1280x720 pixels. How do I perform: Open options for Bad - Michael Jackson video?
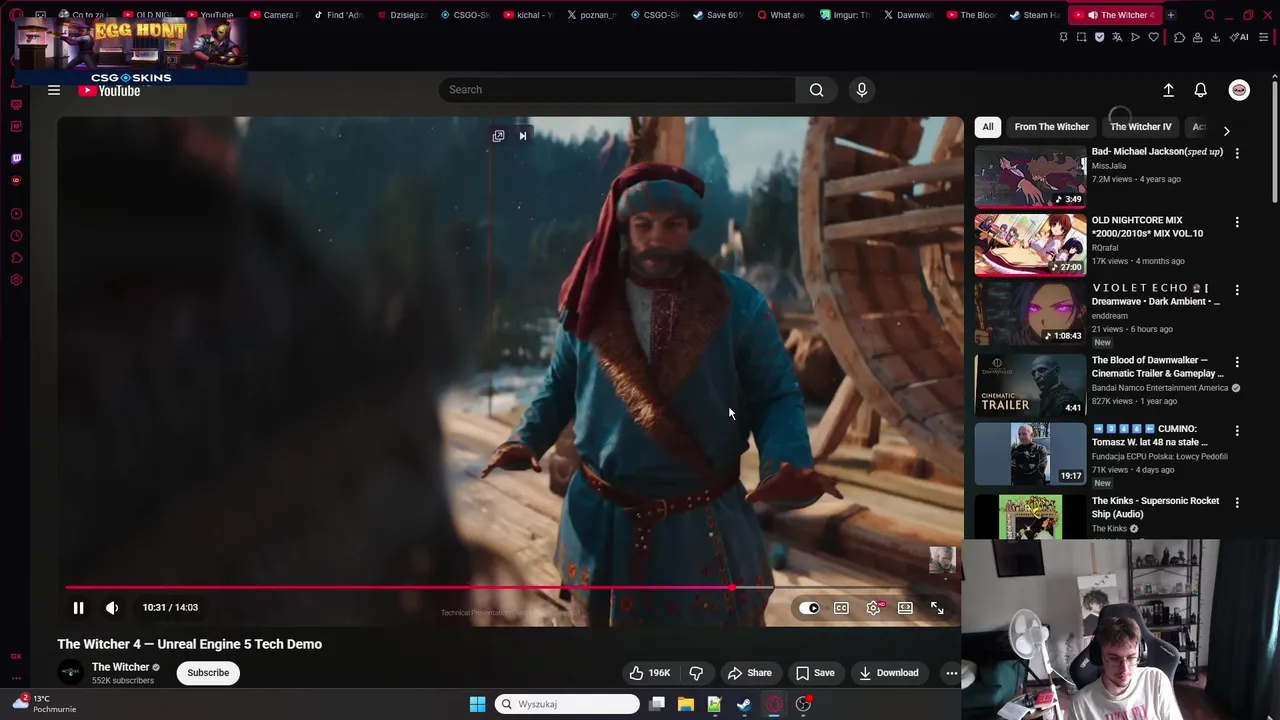pos(1237,154)
